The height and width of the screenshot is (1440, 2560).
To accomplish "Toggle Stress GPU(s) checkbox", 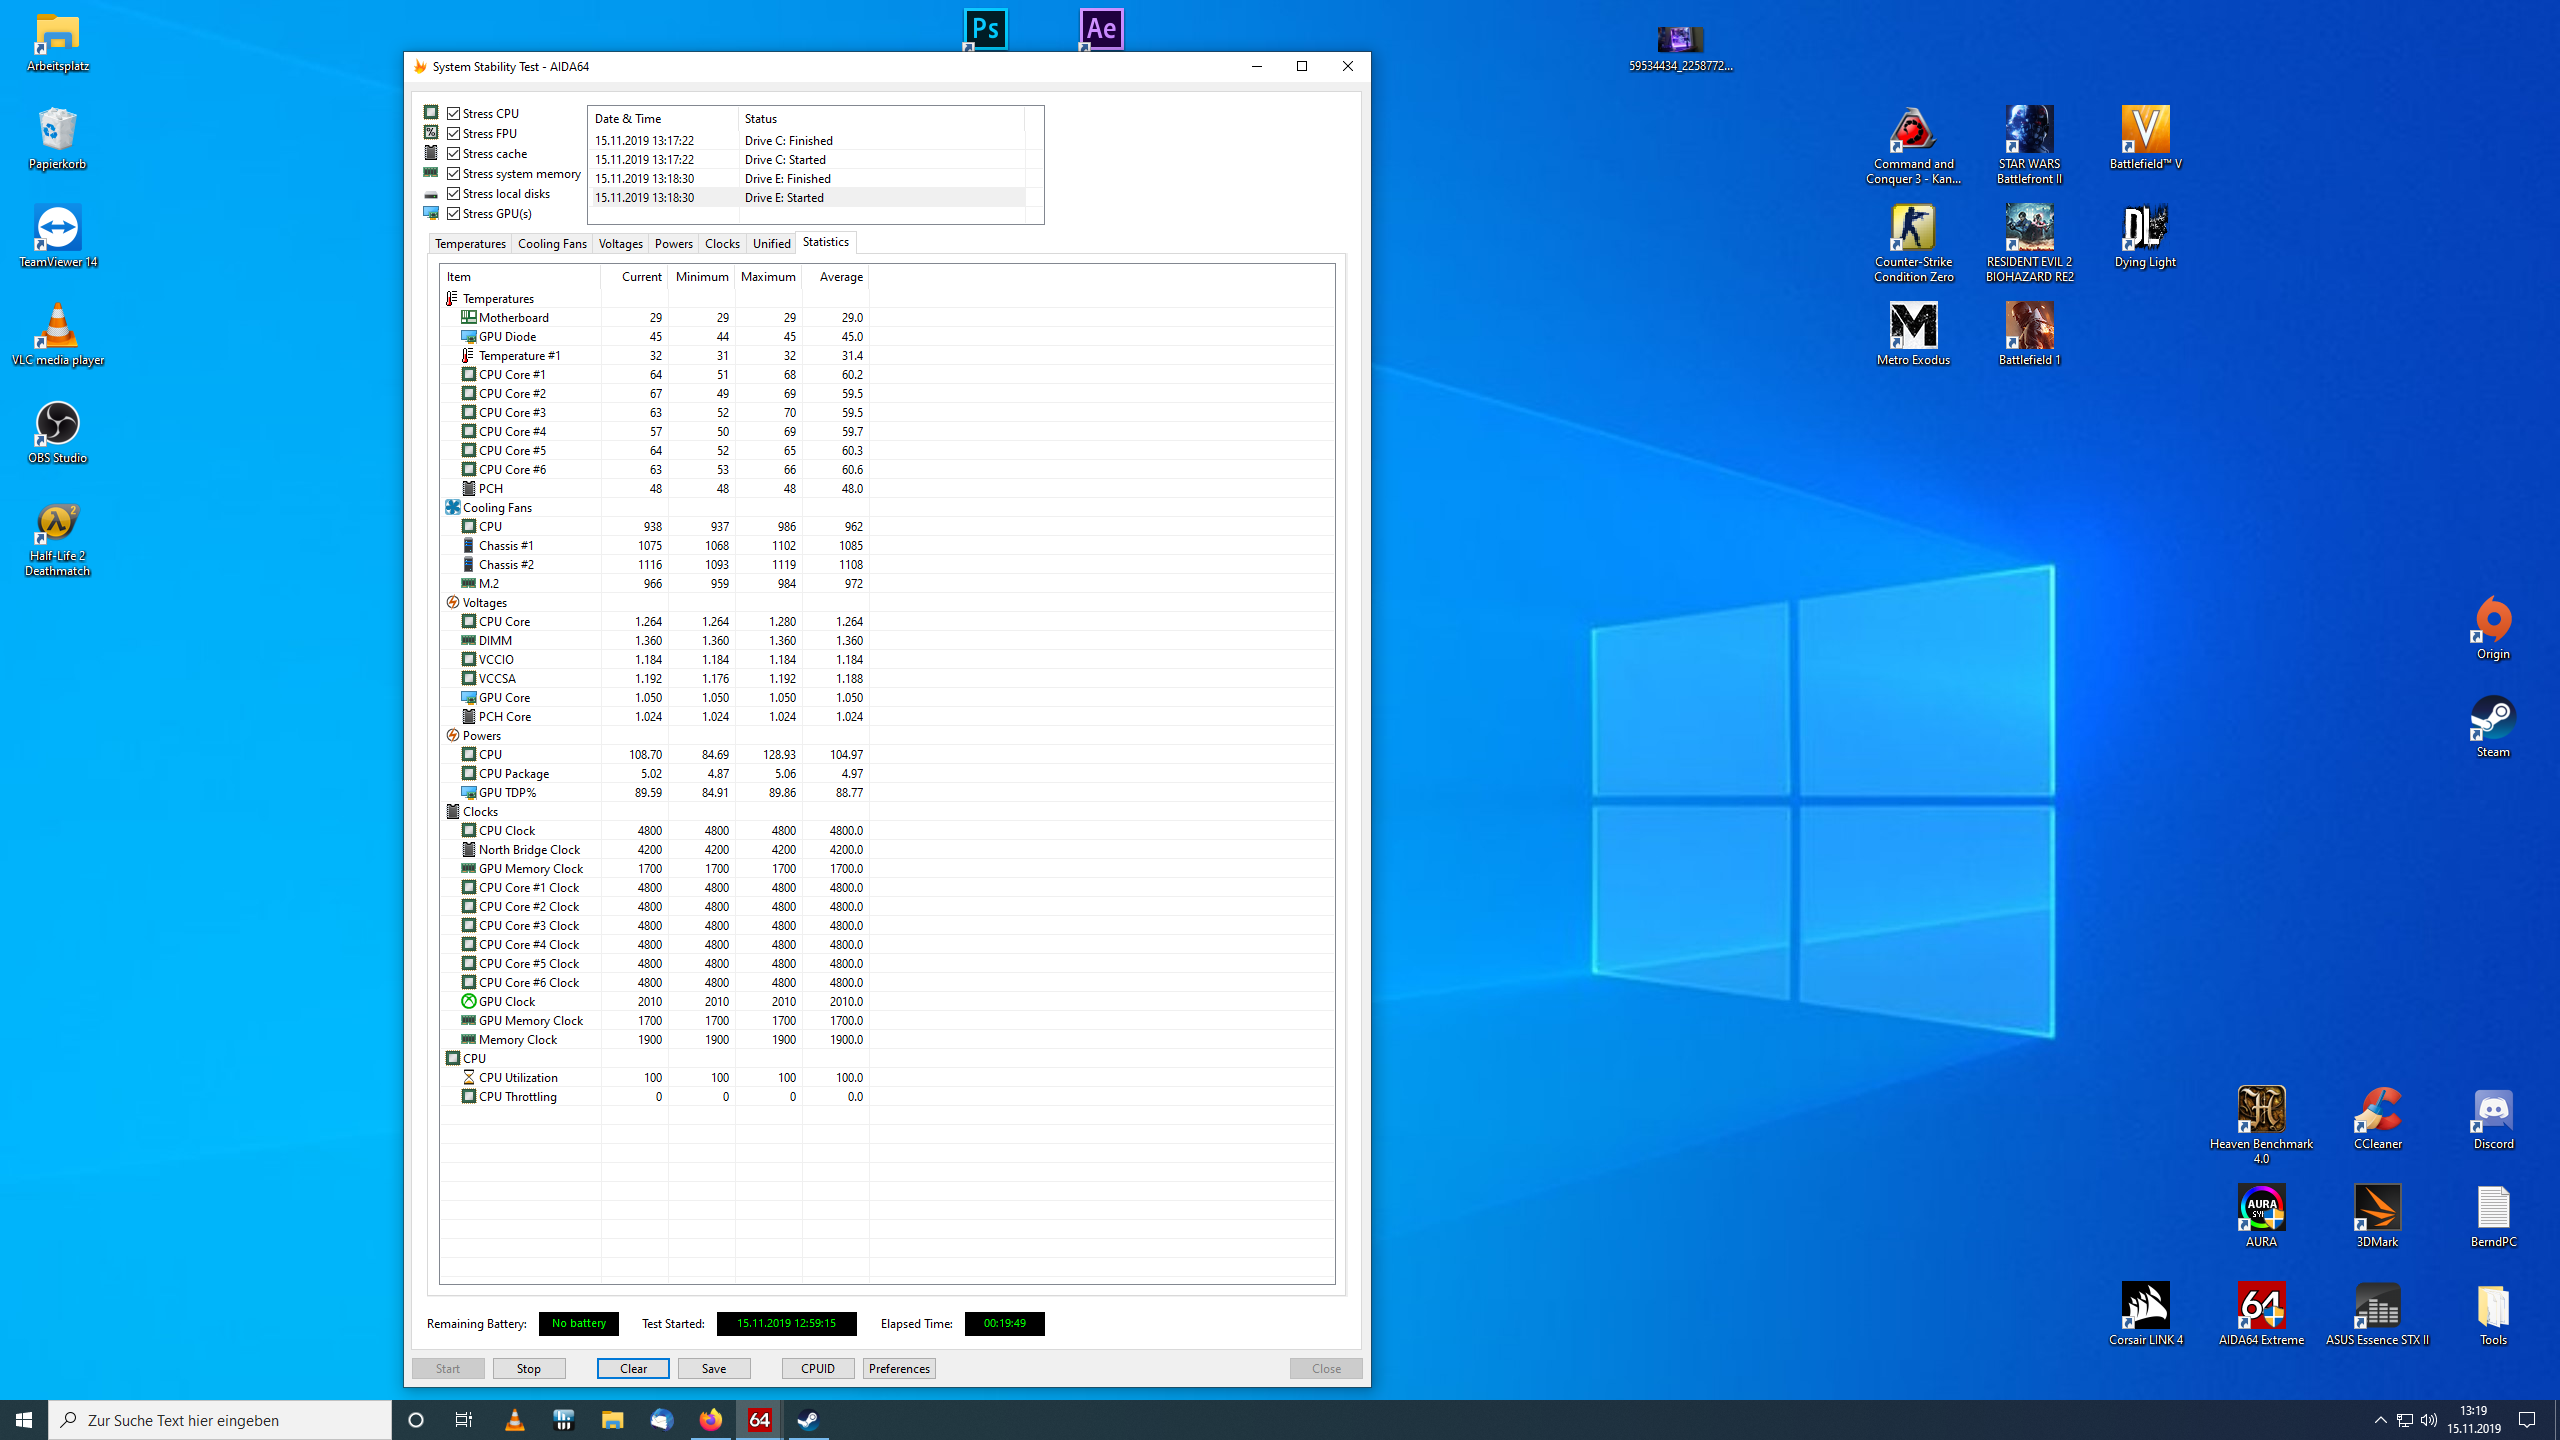I will tap(454, 213).
